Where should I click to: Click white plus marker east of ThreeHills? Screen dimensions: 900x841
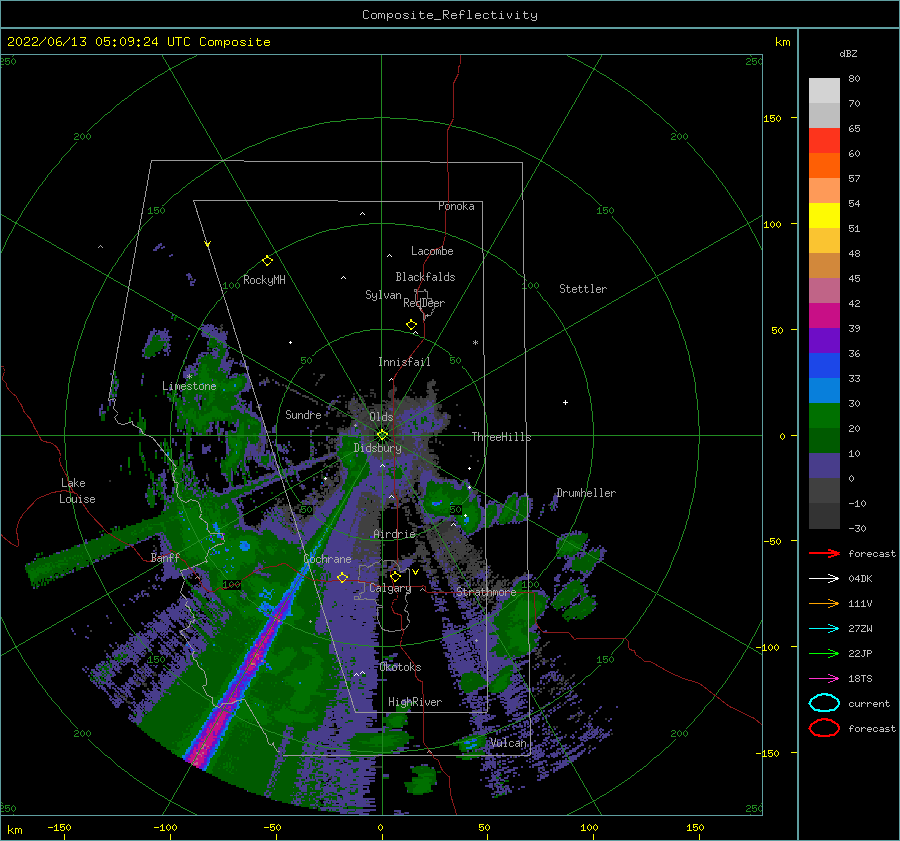565,402
